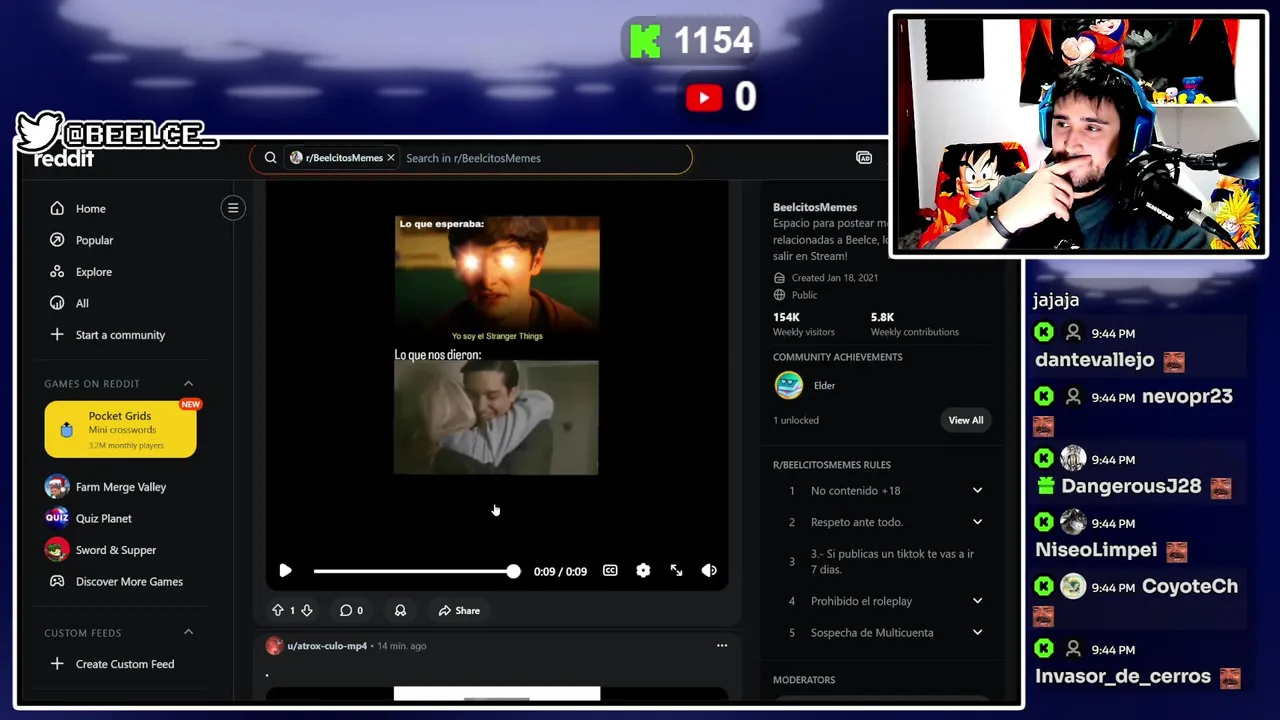Open Farm Merge Valley game
The height and width of the screenshot is (720, 1280).
tap(120, 487)
